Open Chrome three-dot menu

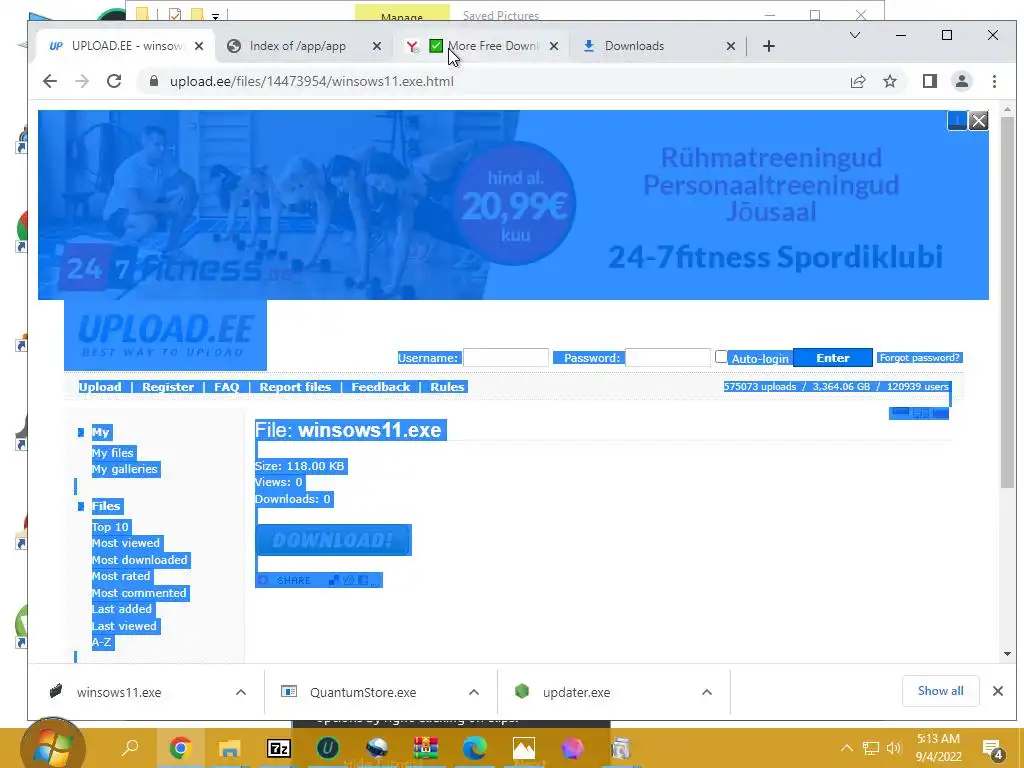pos(994,81)
